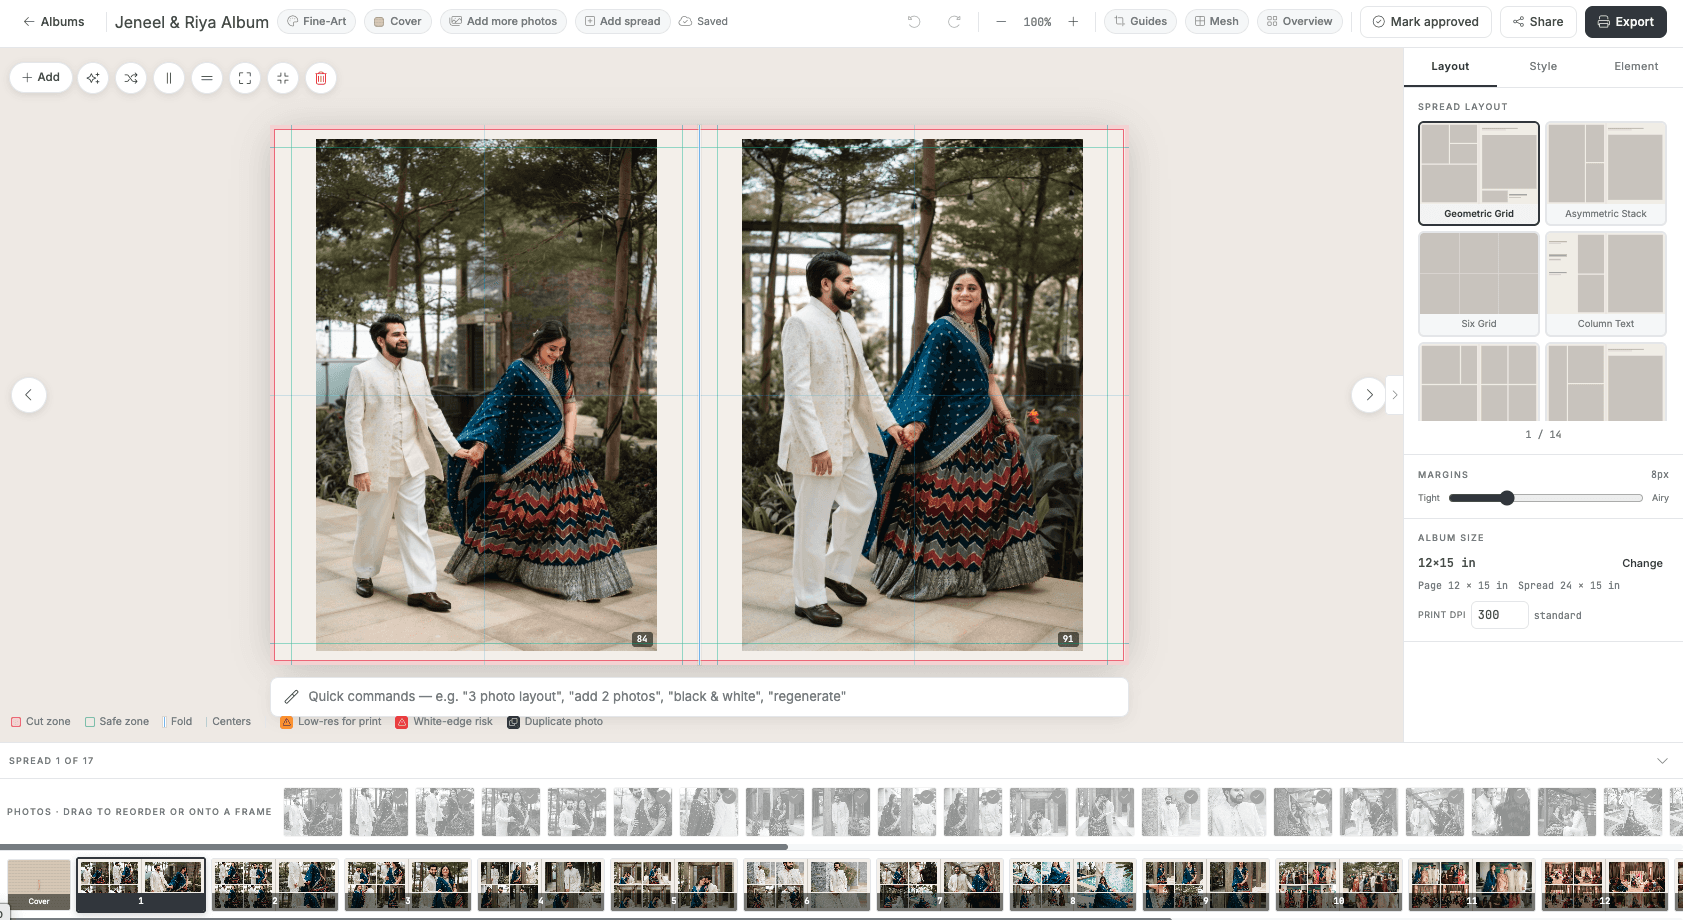The width and height of the screenshot is (1683, 920).
Task: Click the pencil icon in quick commands
Action: pos(292,697)
